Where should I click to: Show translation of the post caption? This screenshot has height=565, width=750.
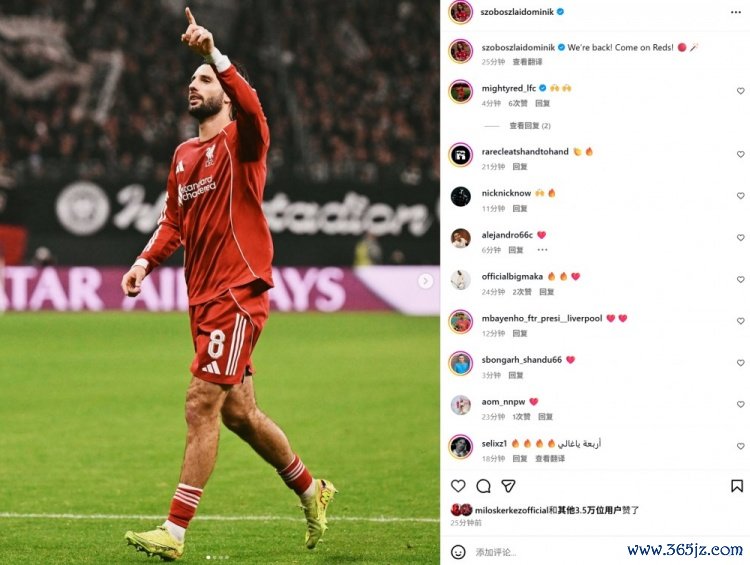coord(527,62)
